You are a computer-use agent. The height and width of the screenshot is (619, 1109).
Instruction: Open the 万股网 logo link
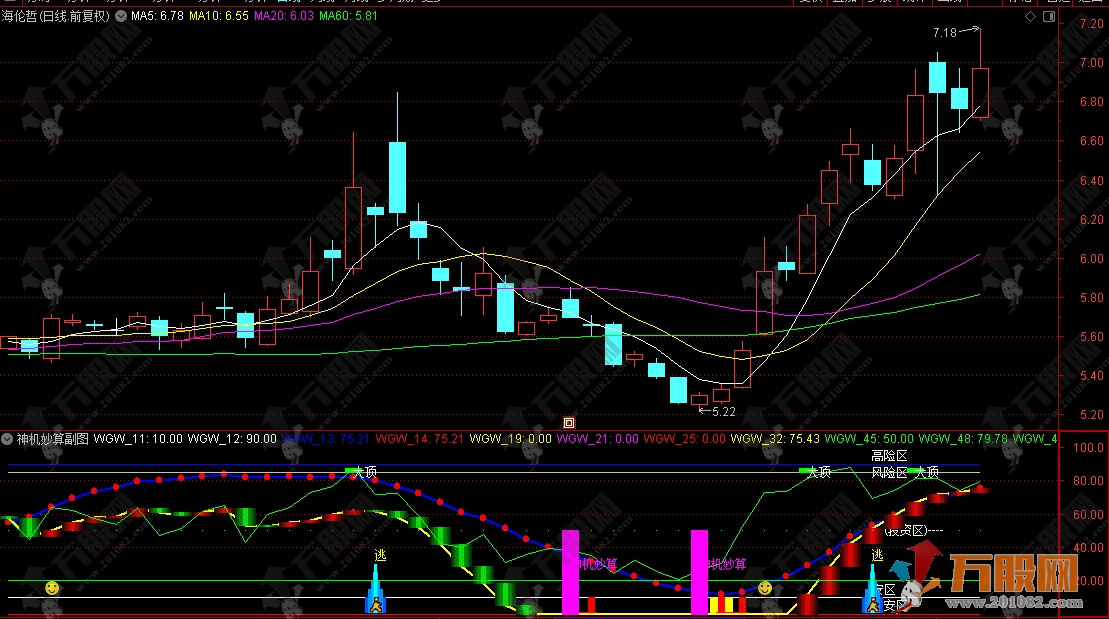[1010, 580]
